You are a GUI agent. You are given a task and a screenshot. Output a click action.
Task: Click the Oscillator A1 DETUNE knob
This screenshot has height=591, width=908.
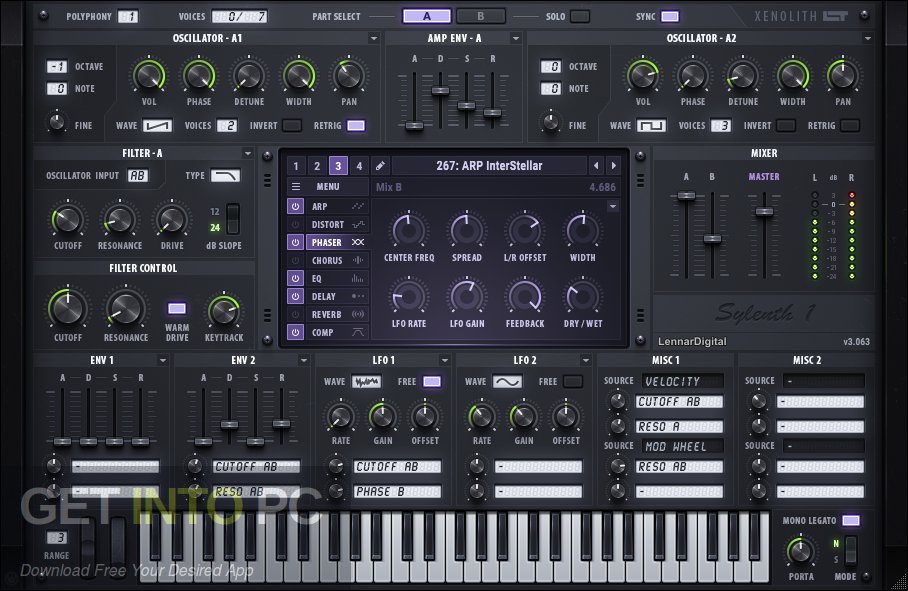249,76
